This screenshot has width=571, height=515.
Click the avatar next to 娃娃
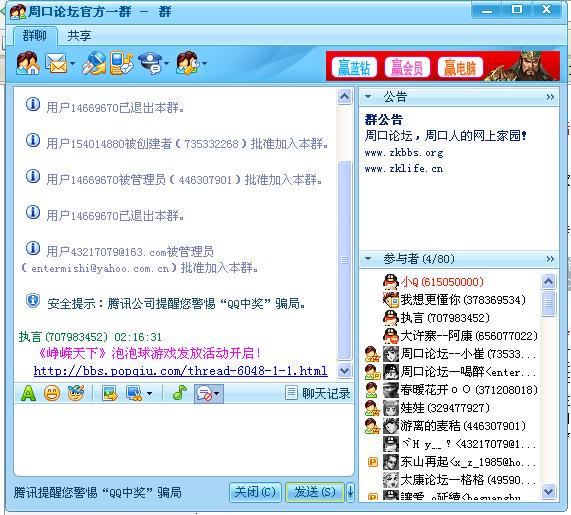coord(391,408)
